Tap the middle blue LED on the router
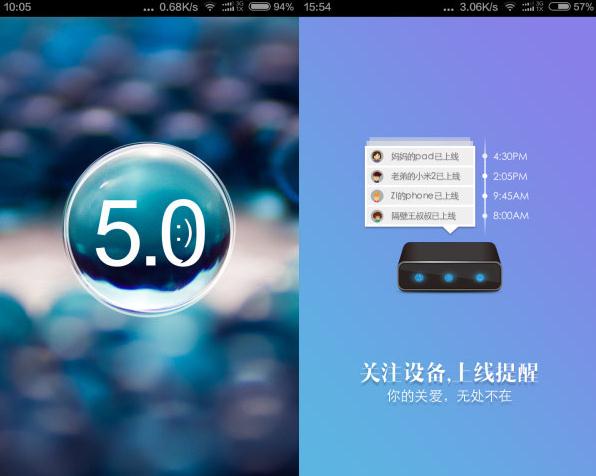The image size is (596, 476). point(449,277)
